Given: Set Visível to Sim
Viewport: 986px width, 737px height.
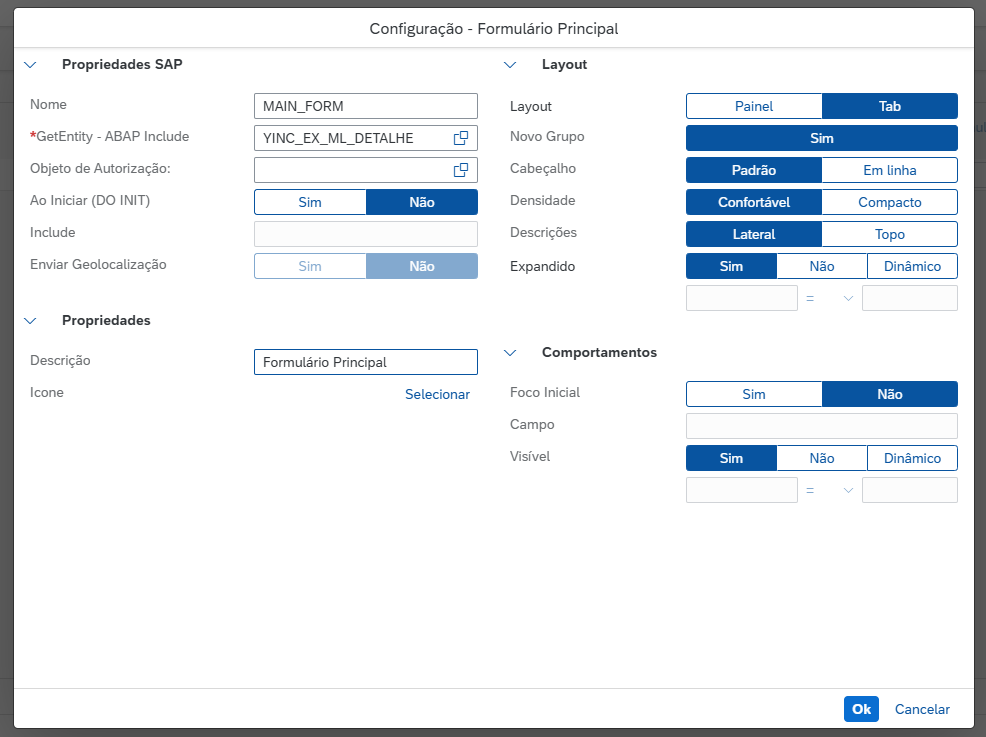Looking at the screenshot, I should point(731,458).
